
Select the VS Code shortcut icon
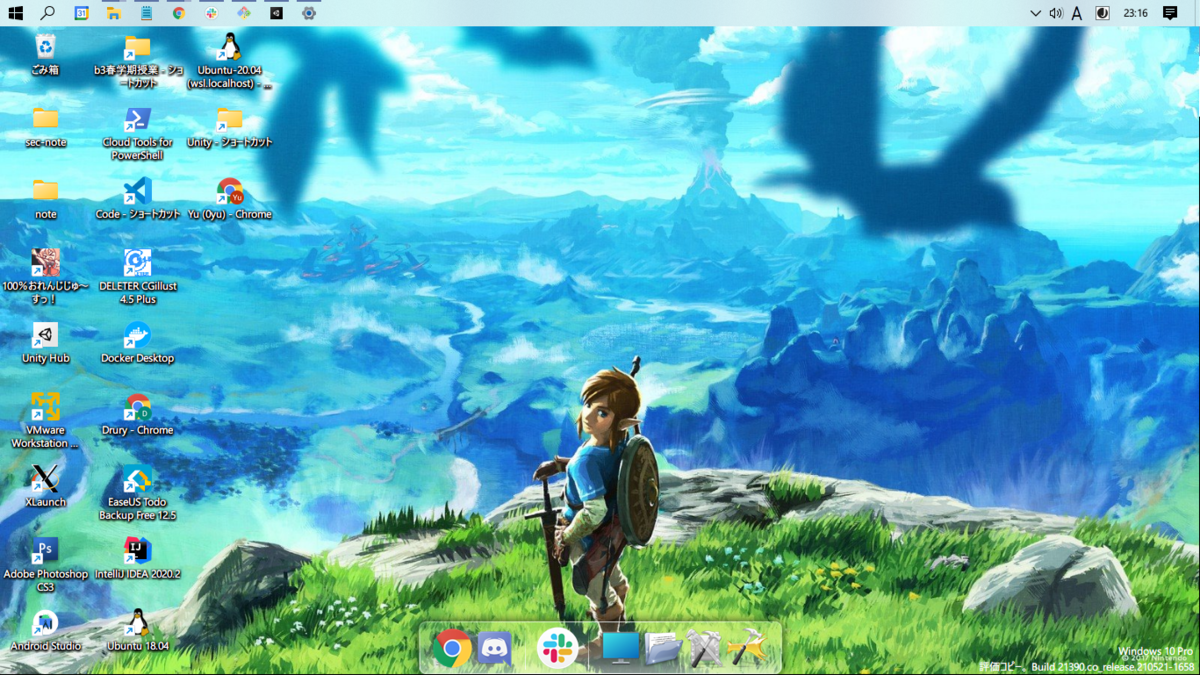click(138, 198)
